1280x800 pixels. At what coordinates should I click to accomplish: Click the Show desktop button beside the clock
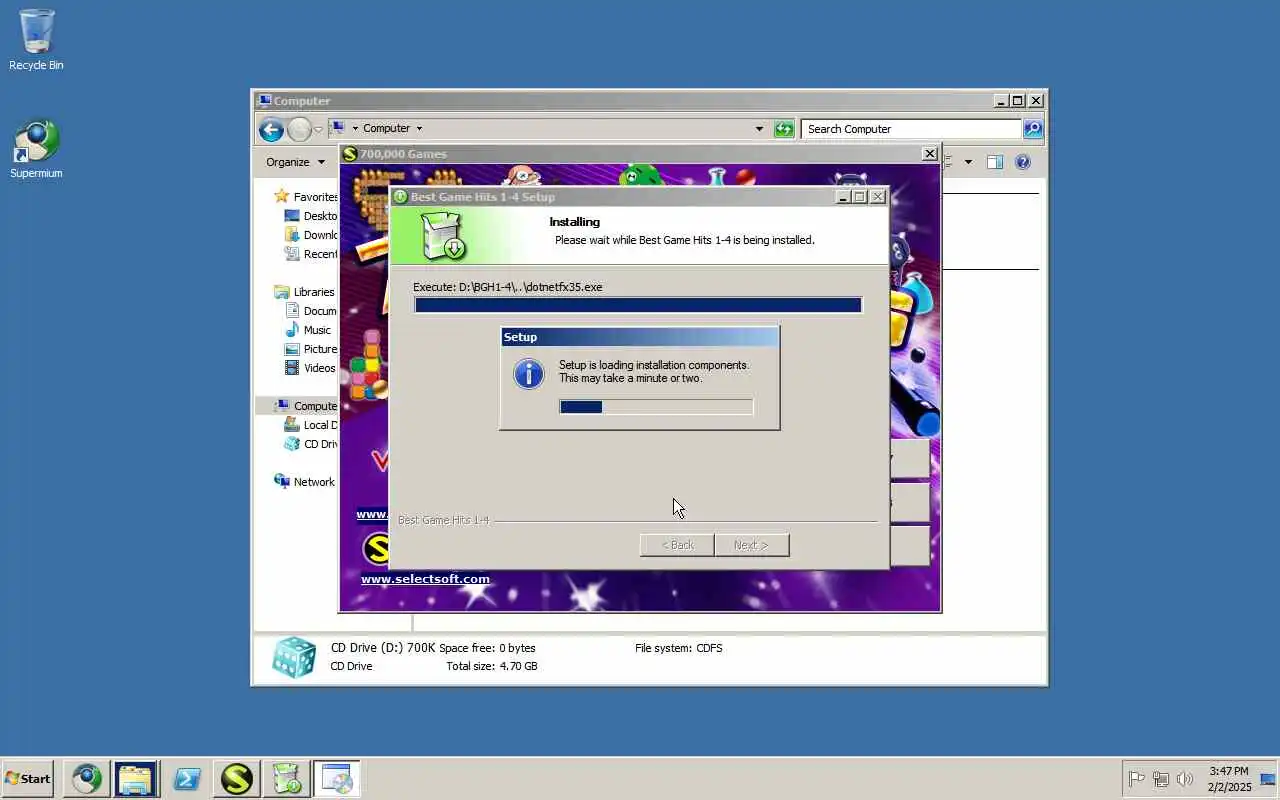tap(1268, 779)
